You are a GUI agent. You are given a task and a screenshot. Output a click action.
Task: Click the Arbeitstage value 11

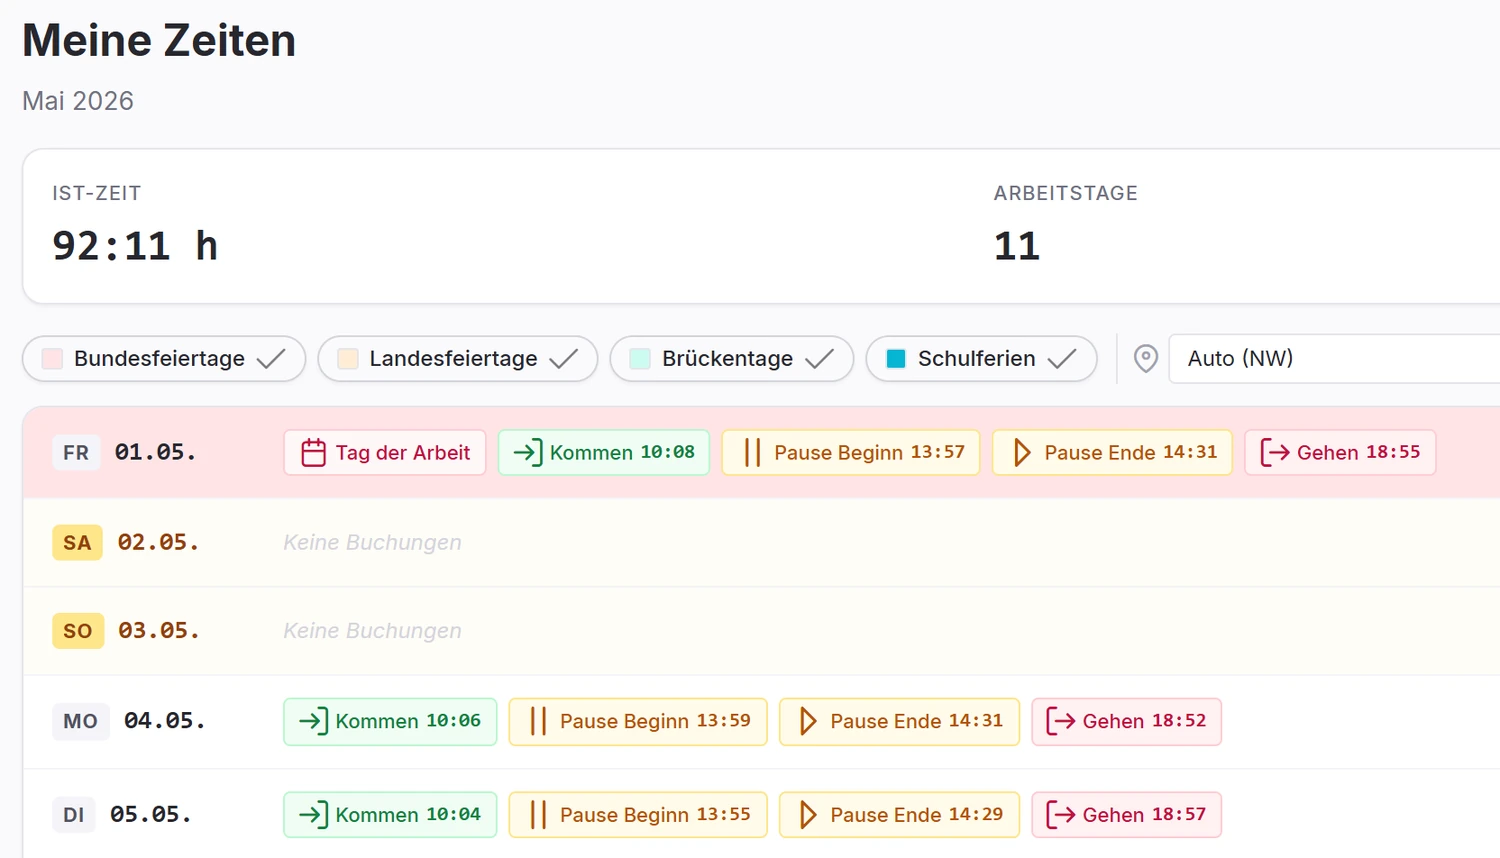[x=1017, y=246]
